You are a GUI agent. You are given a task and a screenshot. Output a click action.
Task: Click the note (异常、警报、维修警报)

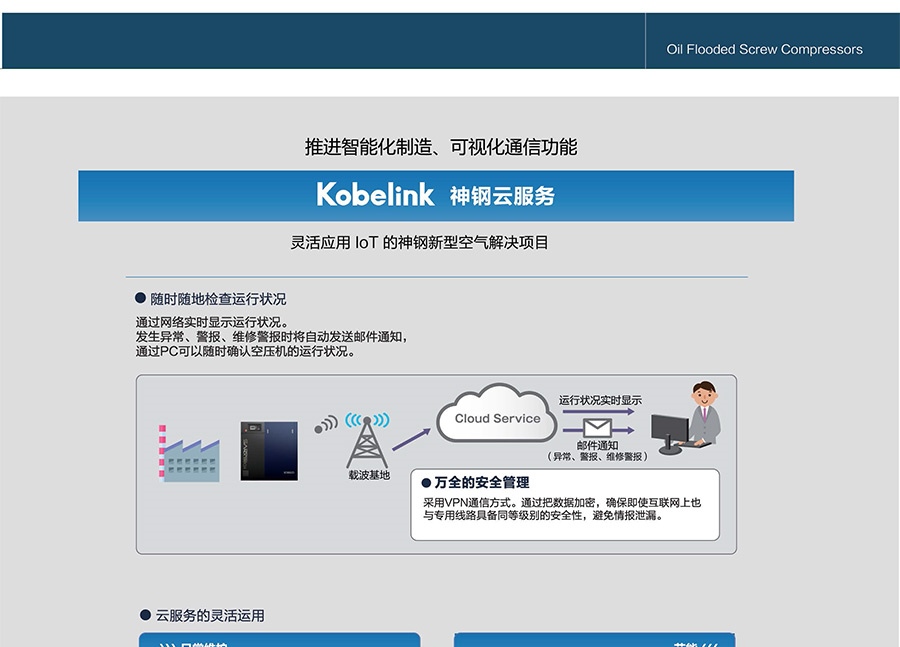(598, 456)
